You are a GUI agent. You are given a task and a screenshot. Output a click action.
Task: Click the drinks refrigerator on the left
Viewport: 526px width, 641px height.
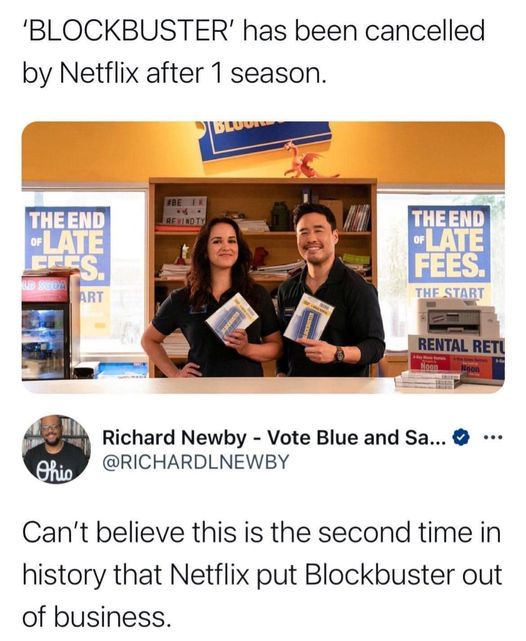coord(51,324)
